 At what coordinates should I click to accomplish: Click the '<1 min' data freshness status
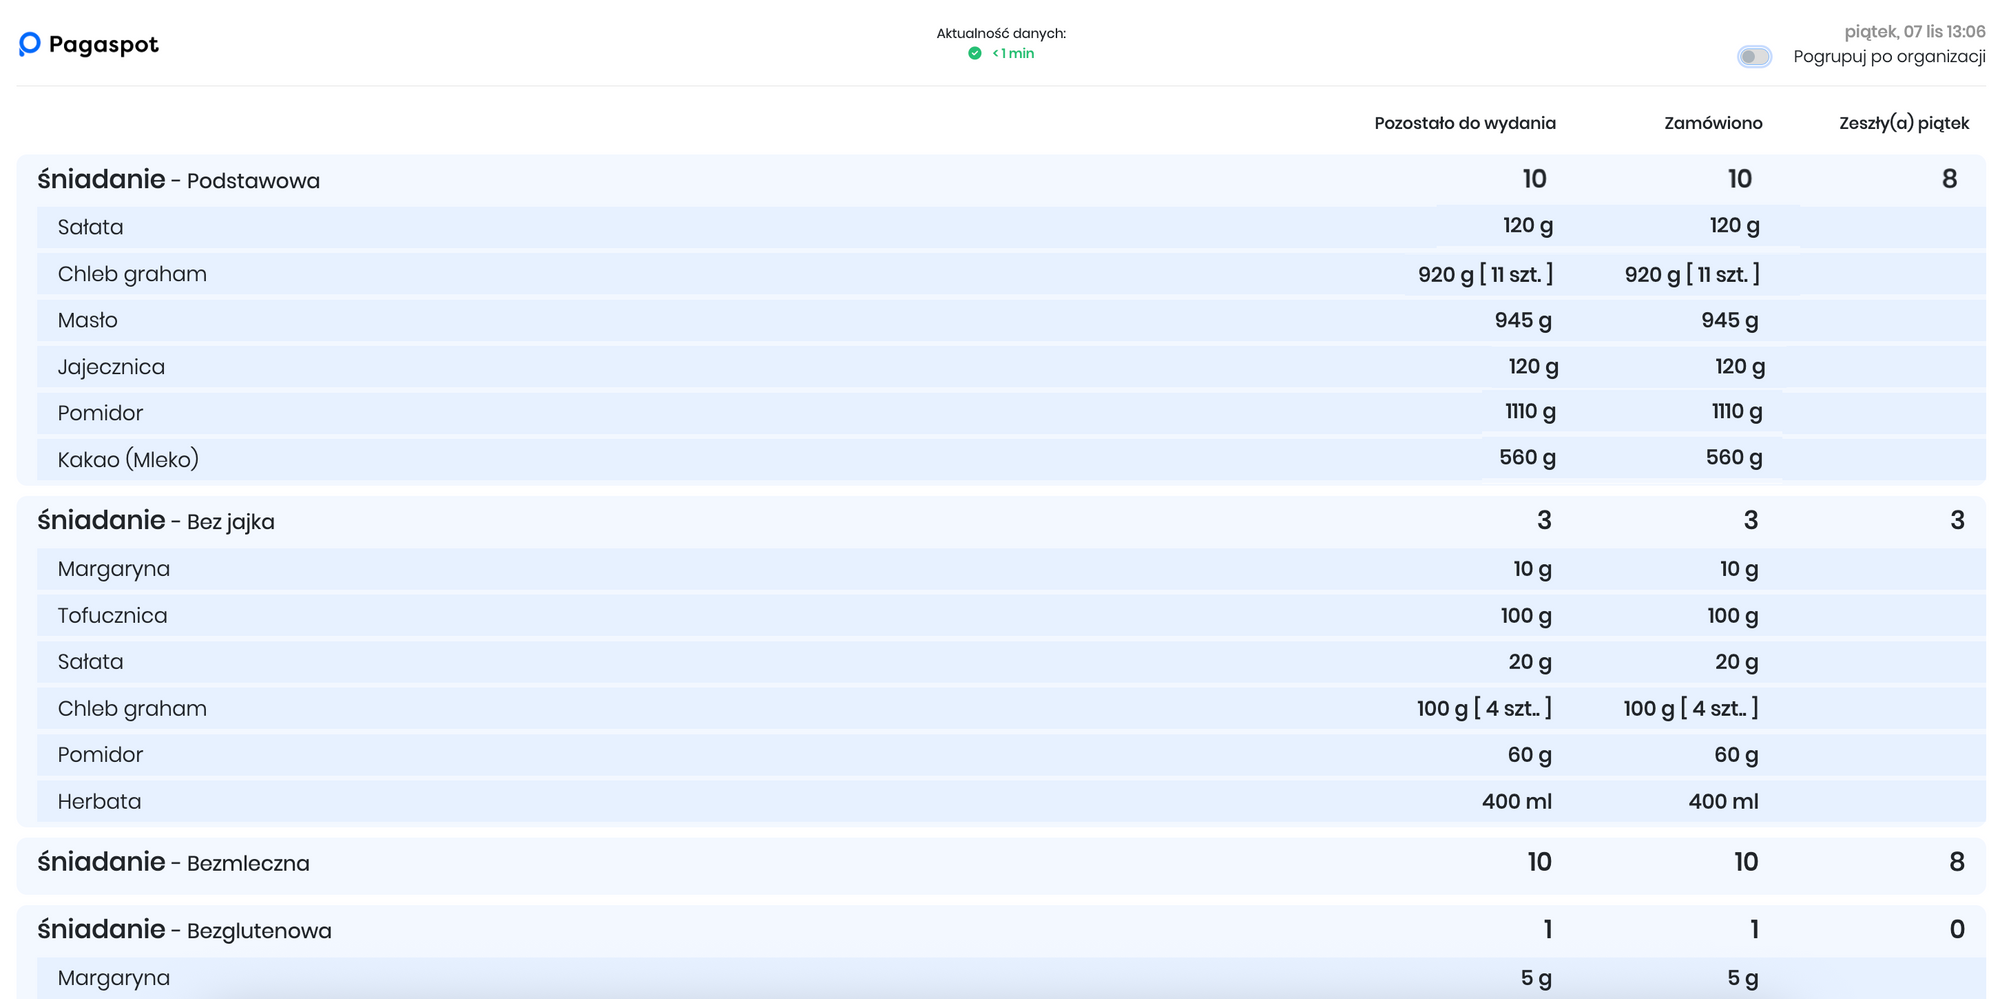tap(1013, 54)
